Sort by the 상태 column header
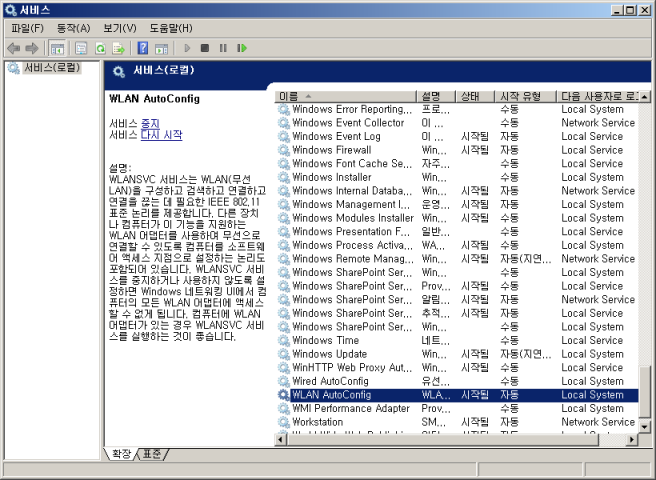 click(x=475, y=97)
